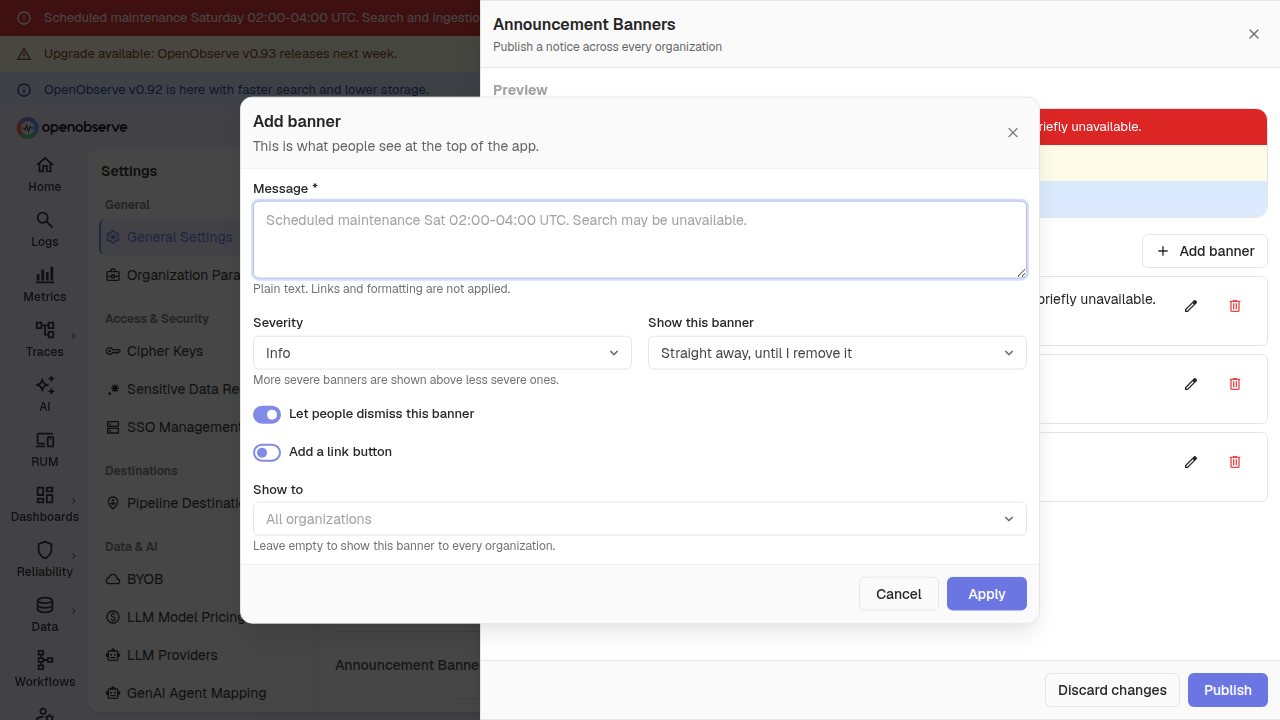Click the openobserve logo

[72, 127]
